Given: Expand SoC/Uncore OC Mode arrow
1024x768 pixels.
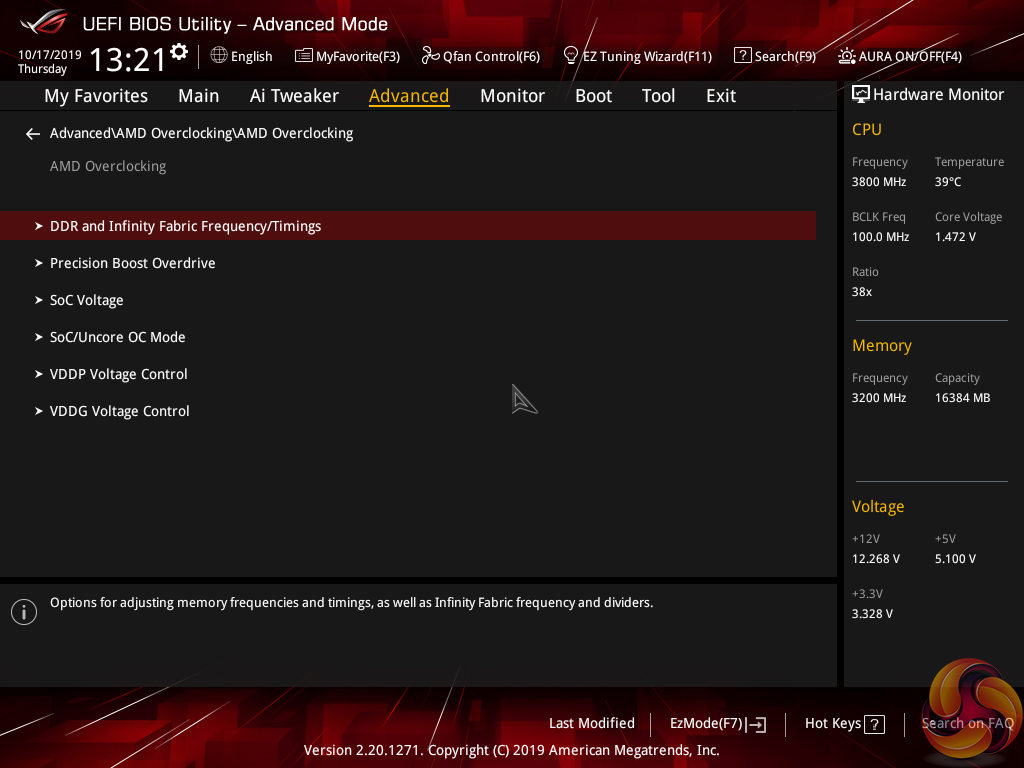Looking at the screenshot, I should [x=39, y=337].
